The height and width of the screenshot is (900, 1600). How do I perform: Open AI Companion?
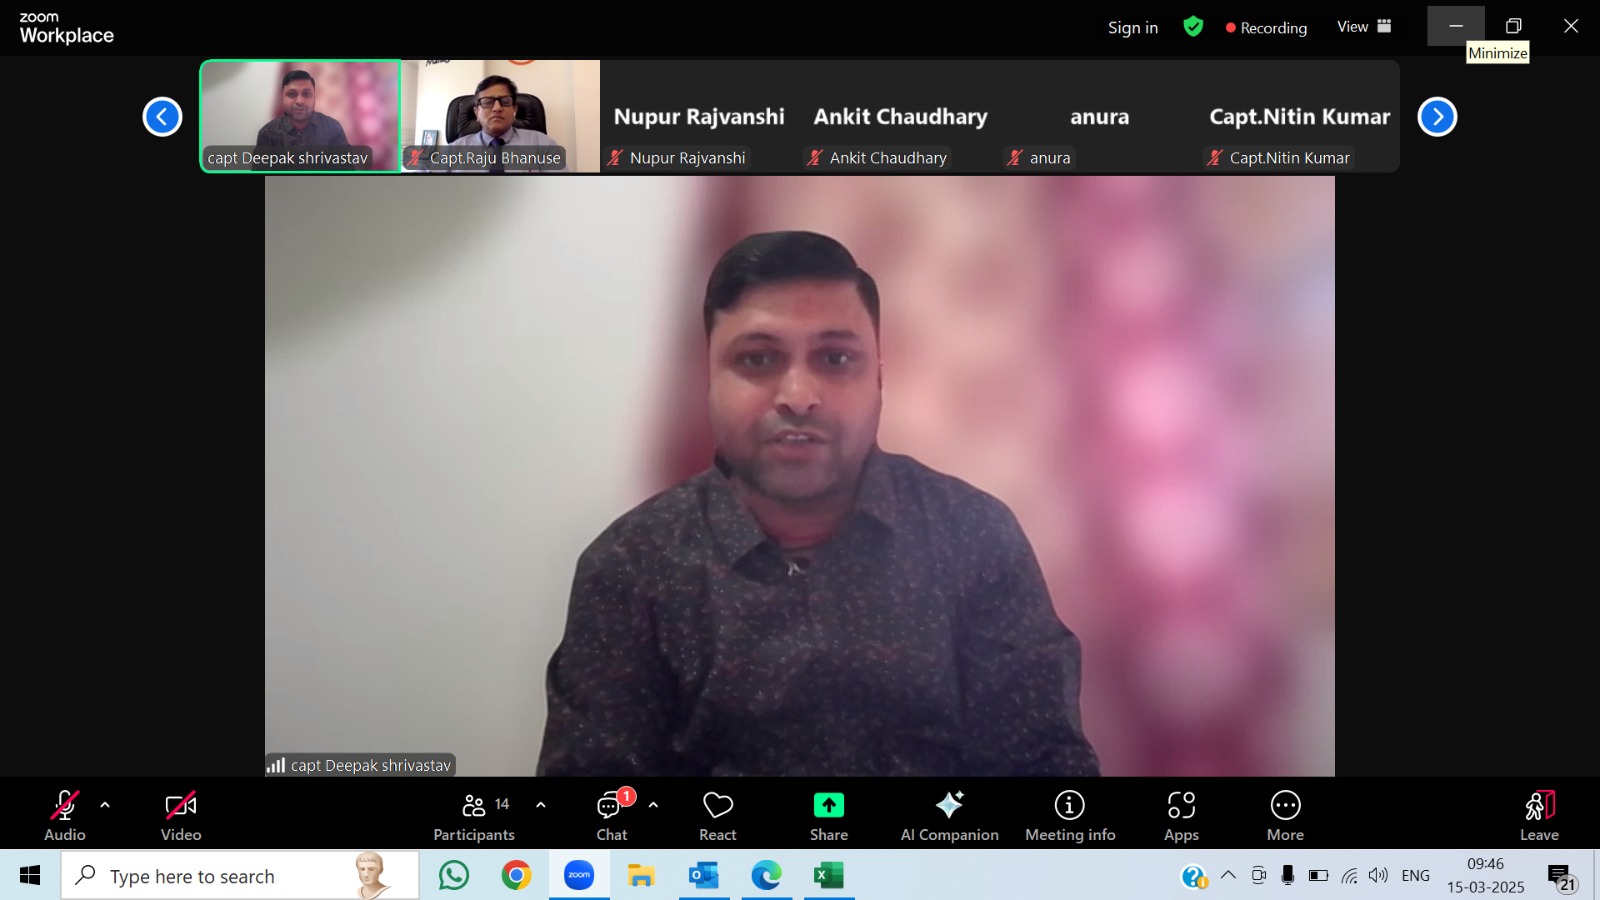[949, 814]
